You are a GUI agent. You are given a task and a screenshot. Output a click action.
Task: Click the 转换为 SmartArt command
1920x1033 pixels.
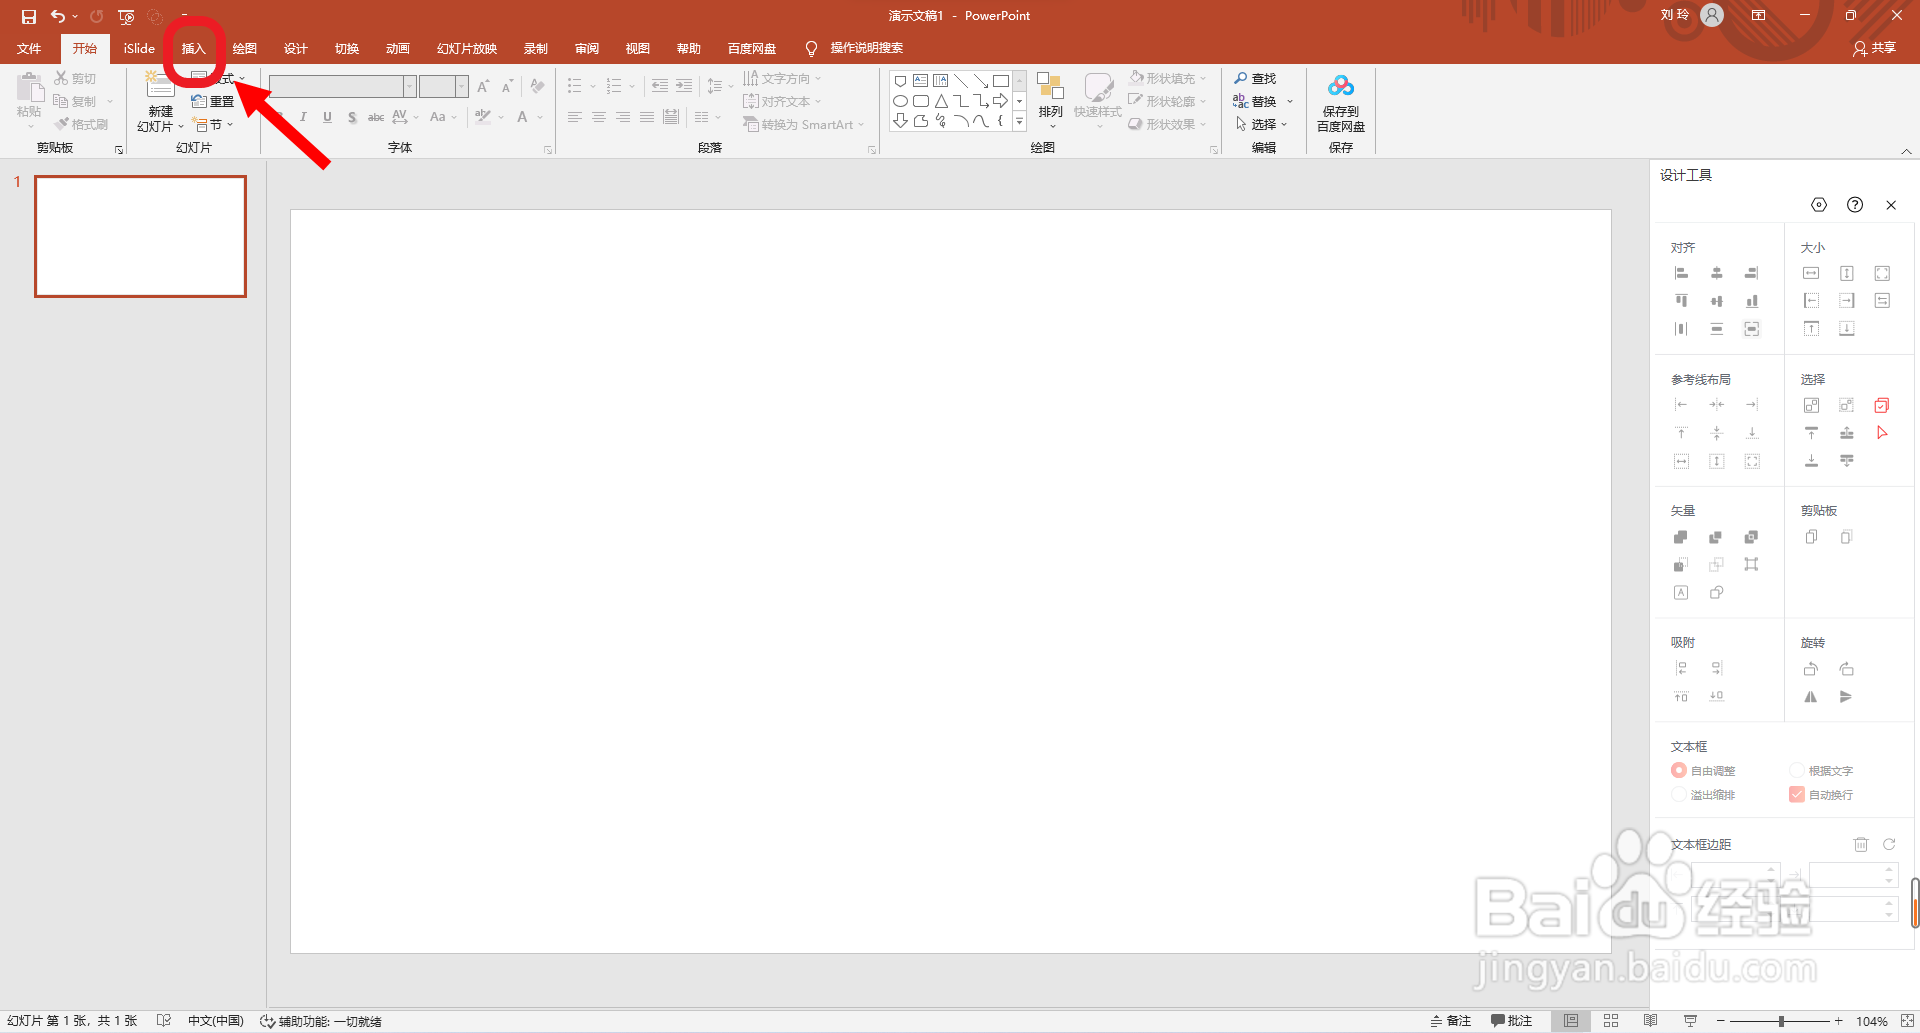pos(803,124)
